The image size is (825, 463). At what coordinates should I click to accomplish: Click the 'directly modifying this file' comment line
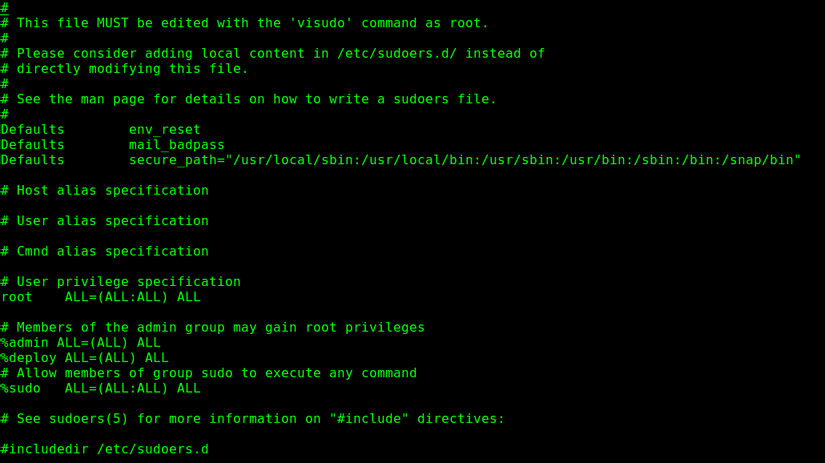(124, 69)
